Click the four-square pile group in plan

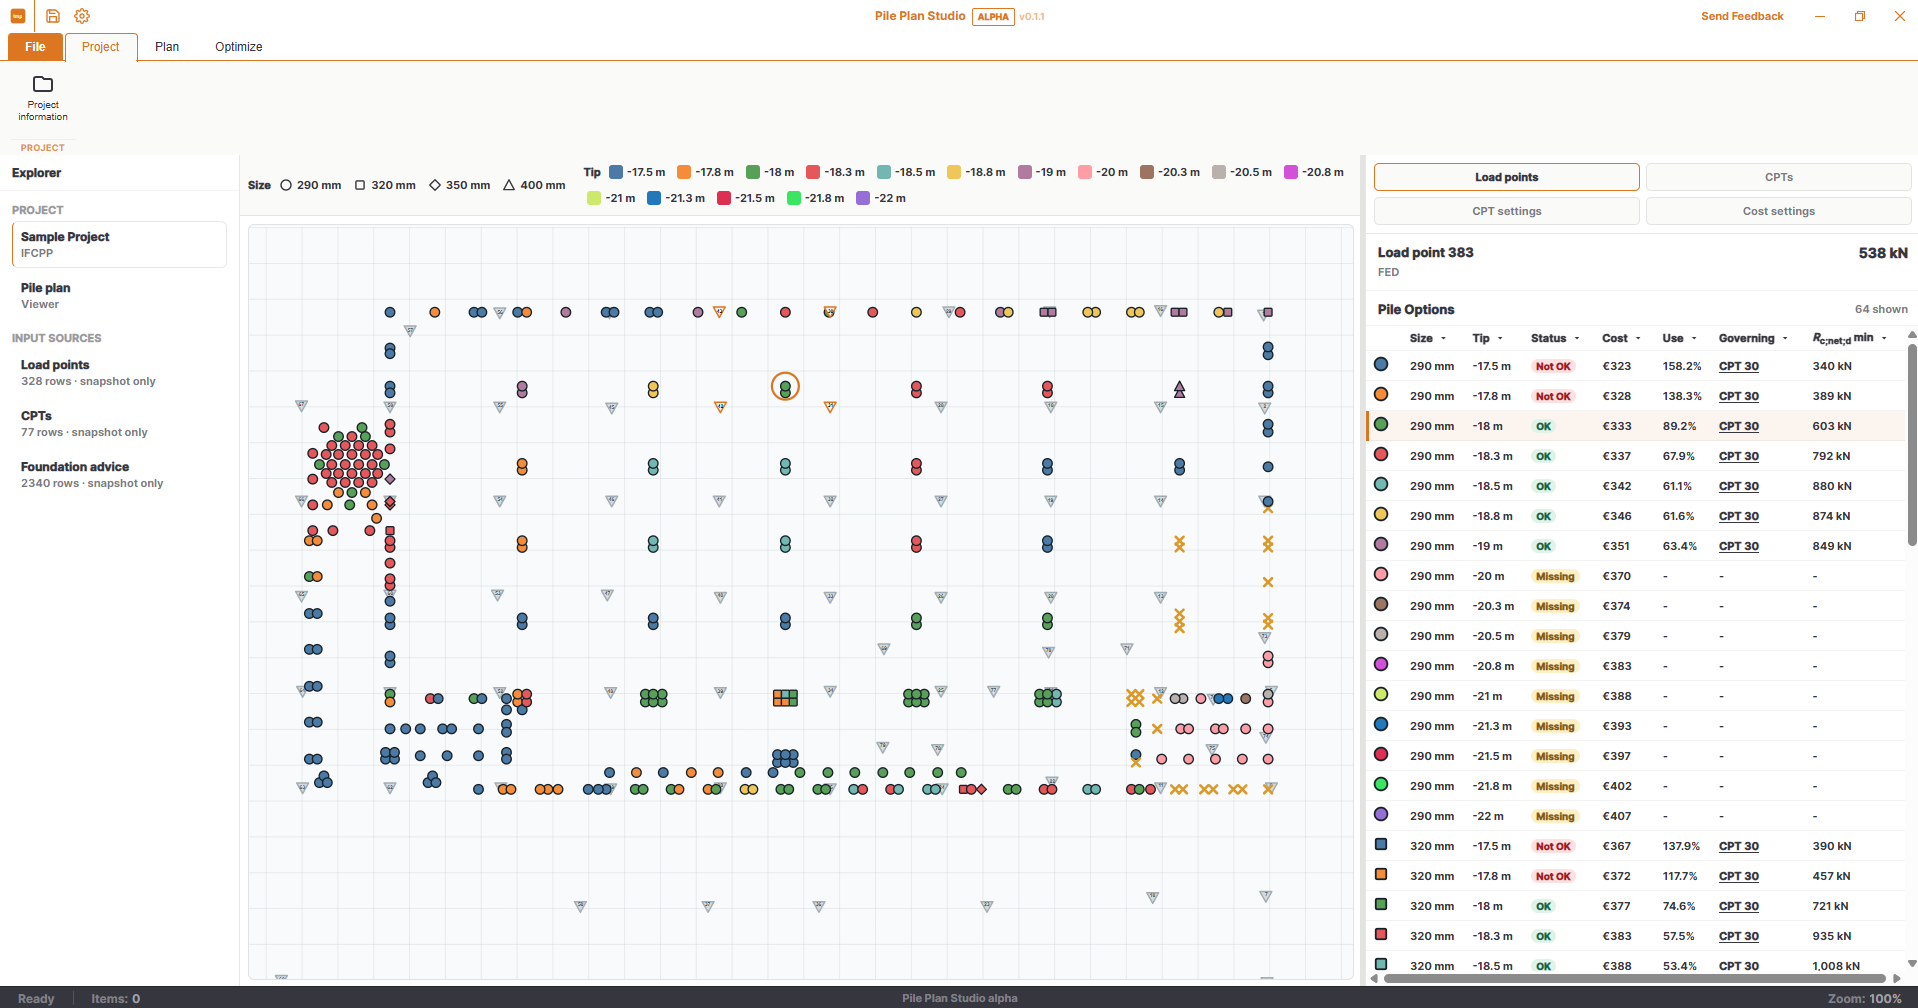click(x=785, y=698)
